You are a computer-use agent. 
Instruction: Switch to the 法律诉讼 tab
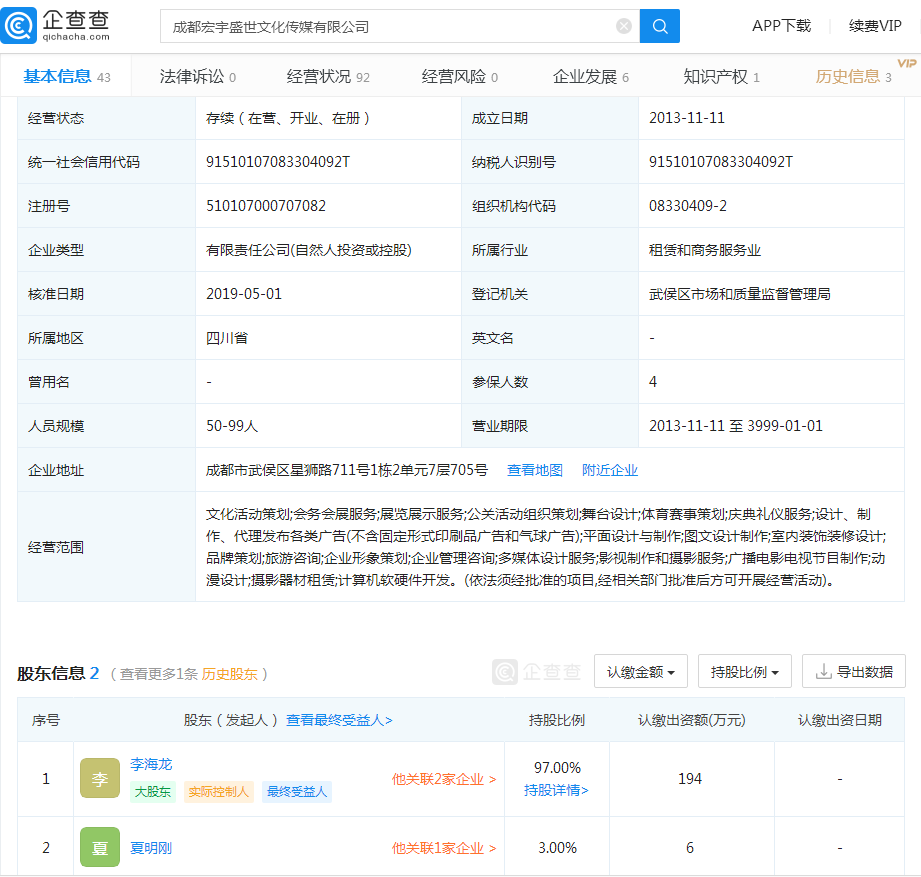[198, 76]
